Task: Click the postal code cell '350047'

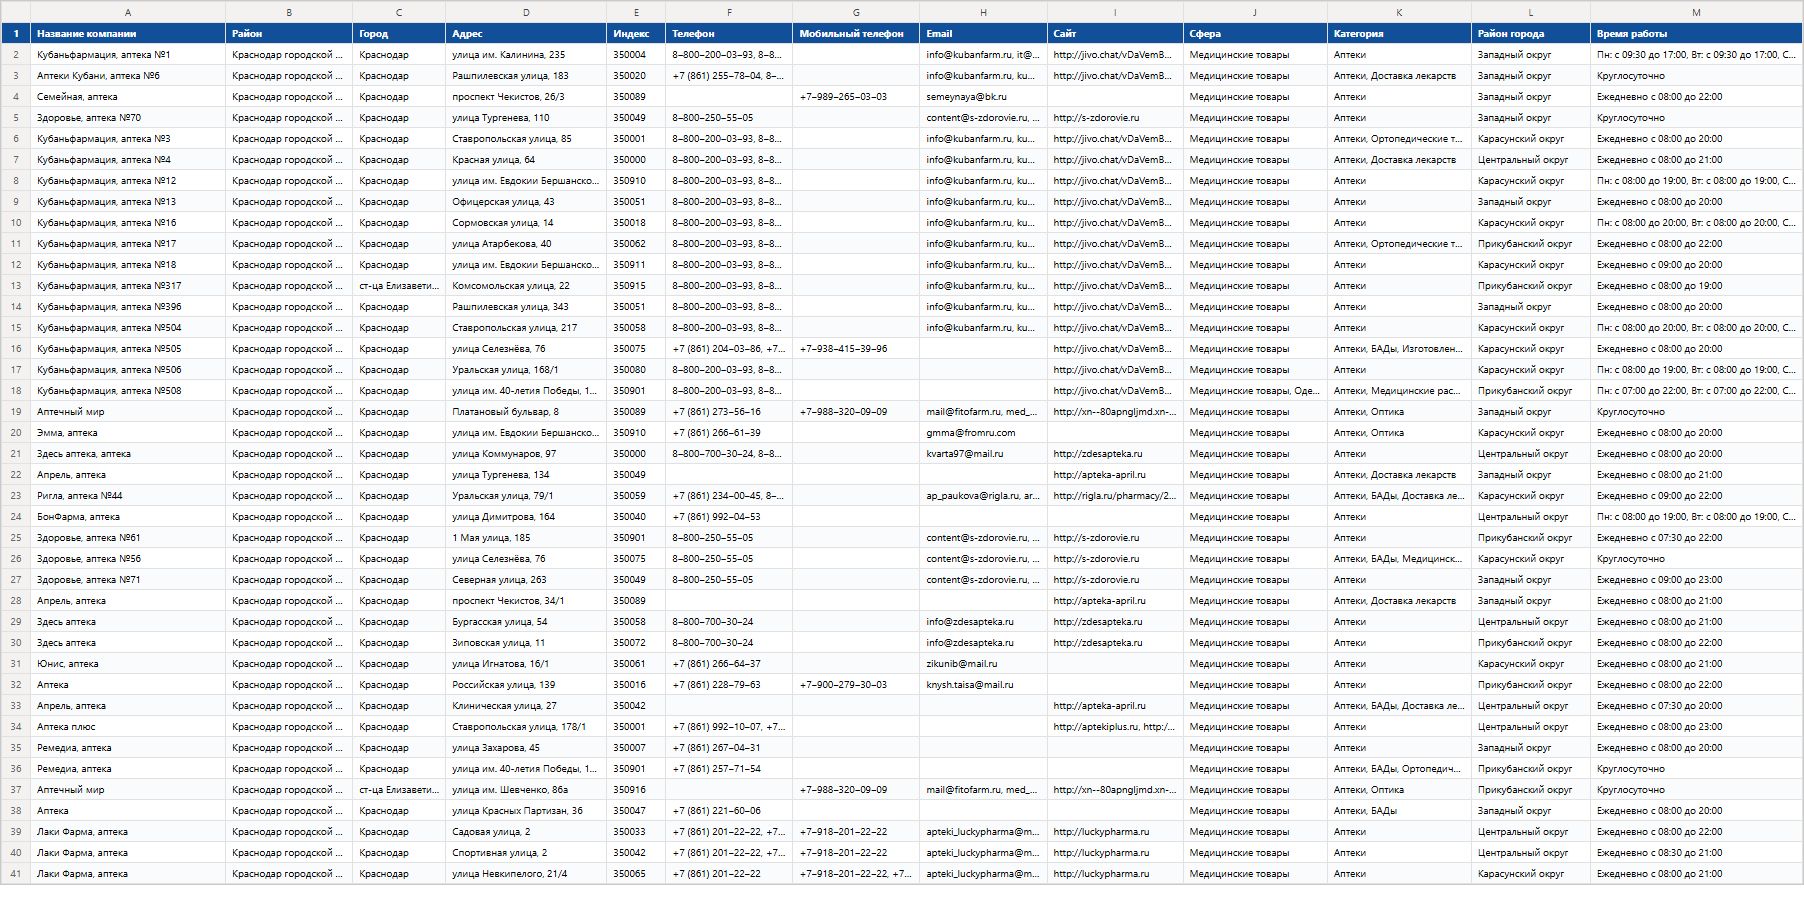Action: (636, 811)
